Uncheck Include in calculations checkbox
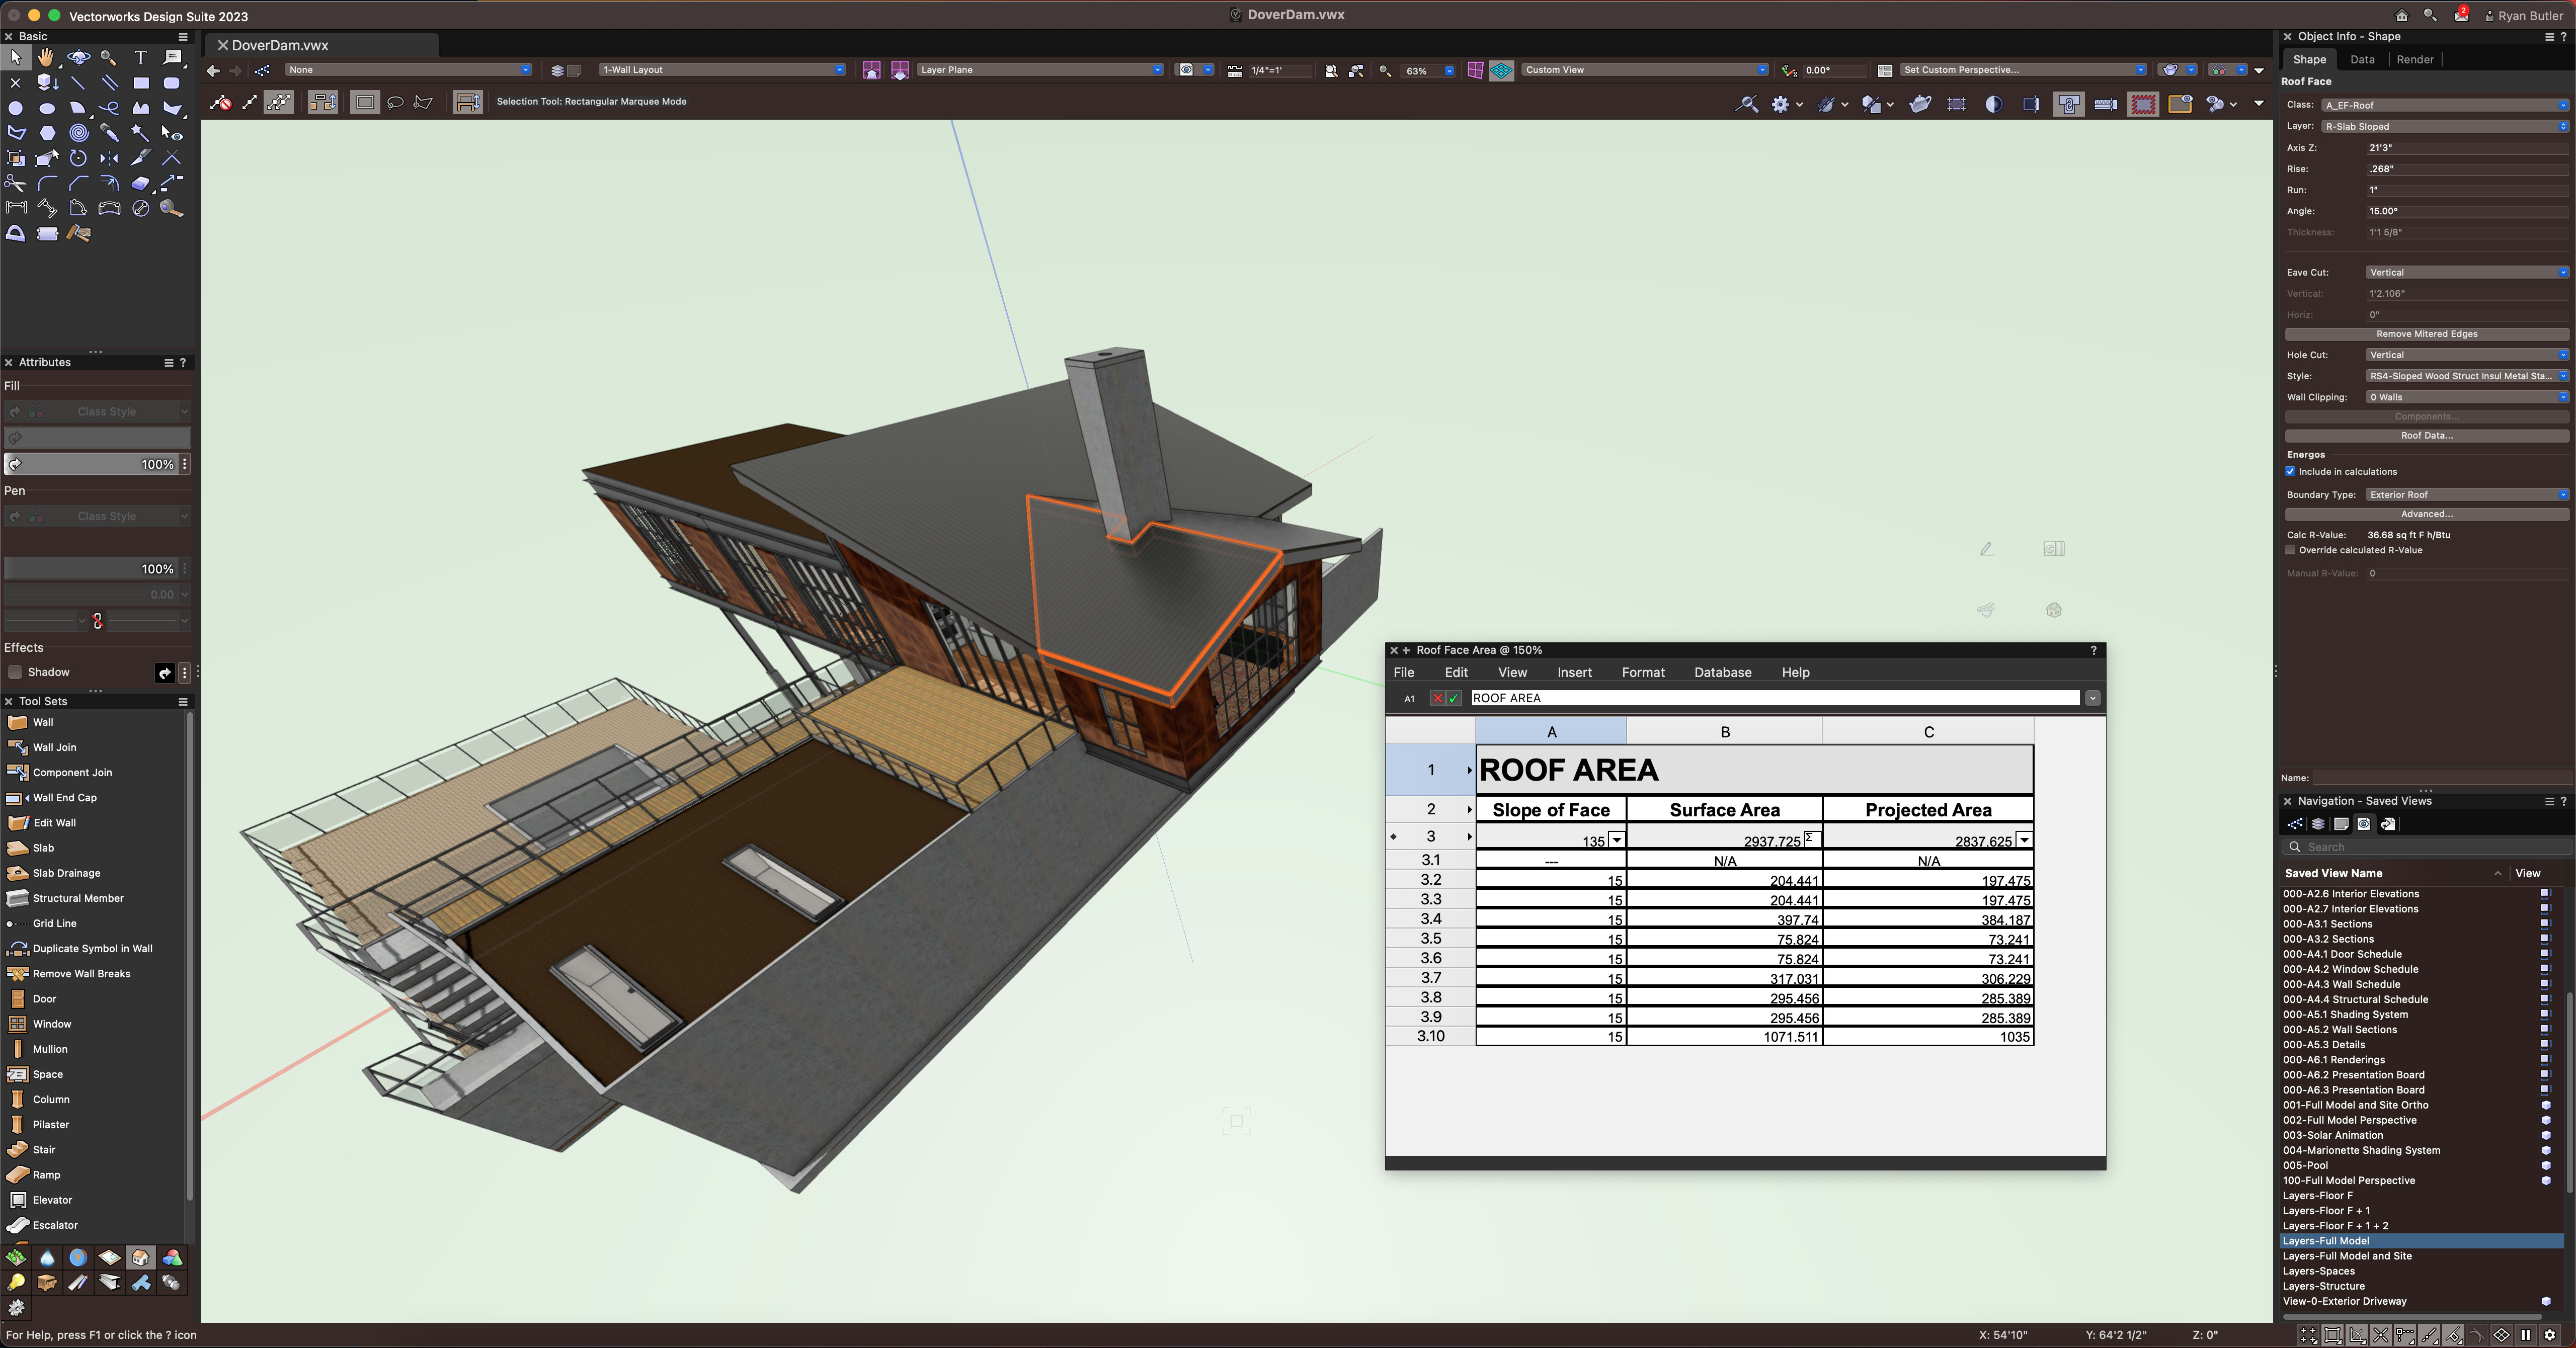Image resolution: width=2576 pixels, height=1348 pixels. [x=2291, y=472]
